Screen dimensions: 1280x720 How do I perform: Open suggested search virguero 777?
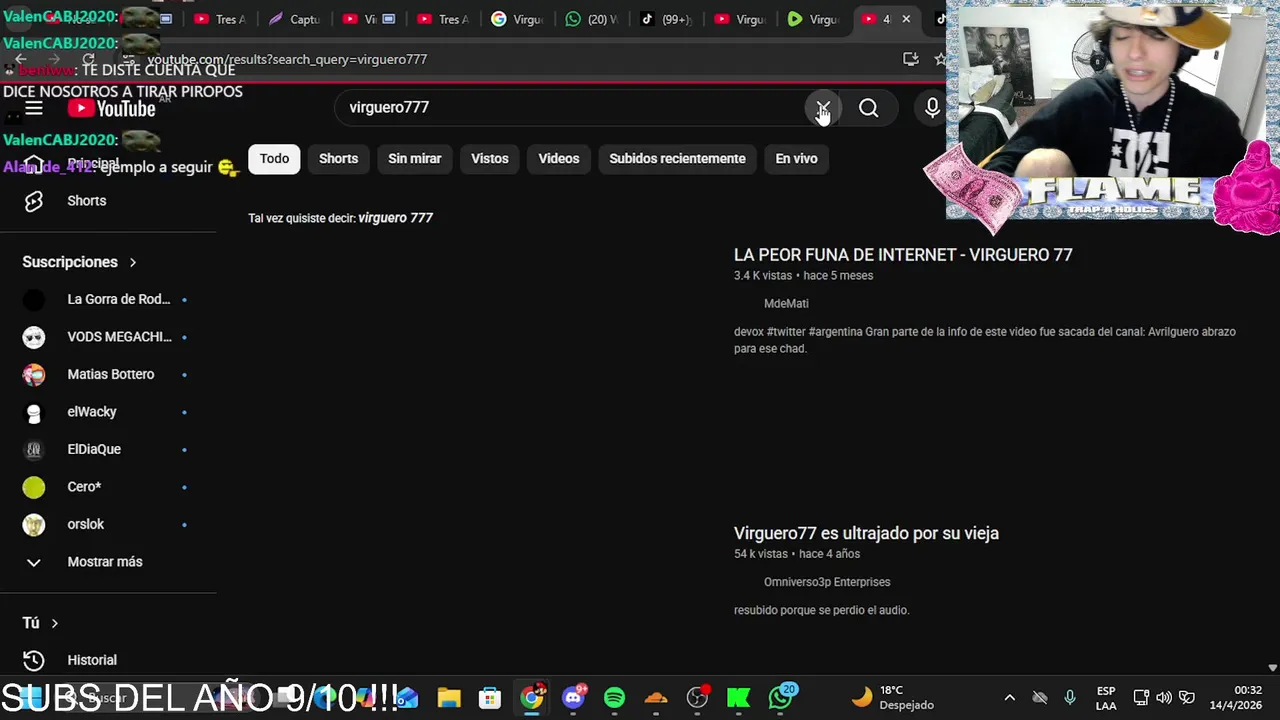[x=395, y=218]
